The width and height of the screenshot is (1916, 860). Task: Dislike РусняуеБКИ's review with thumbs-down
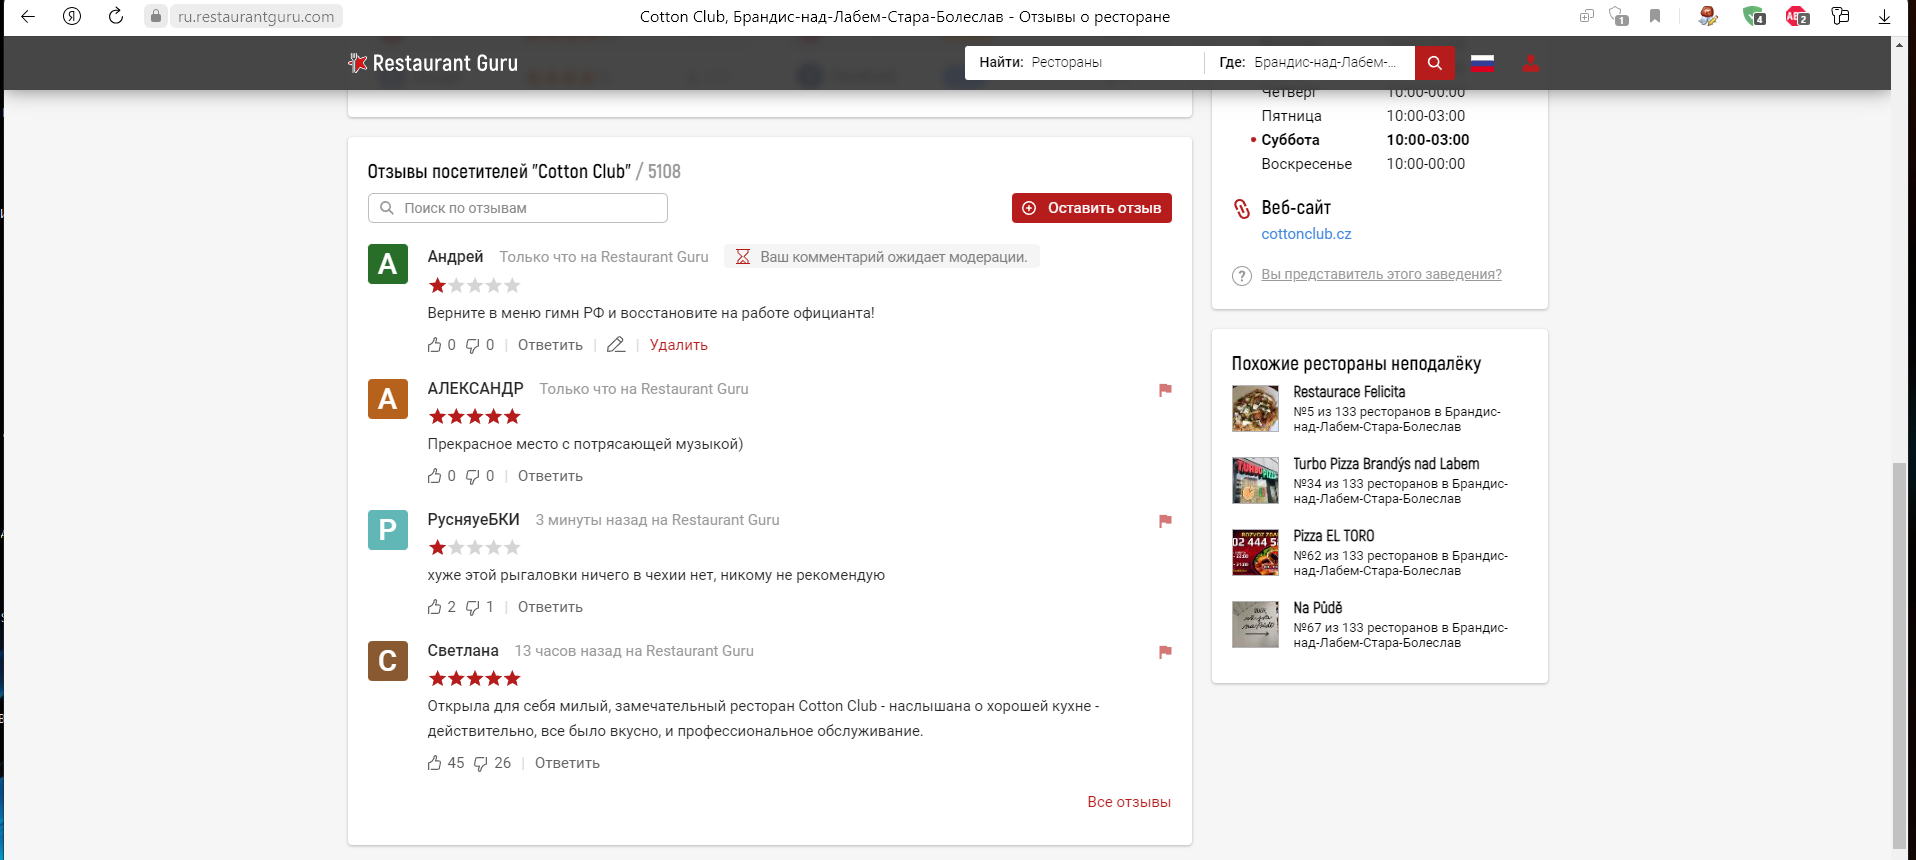(x=473, y=607)
